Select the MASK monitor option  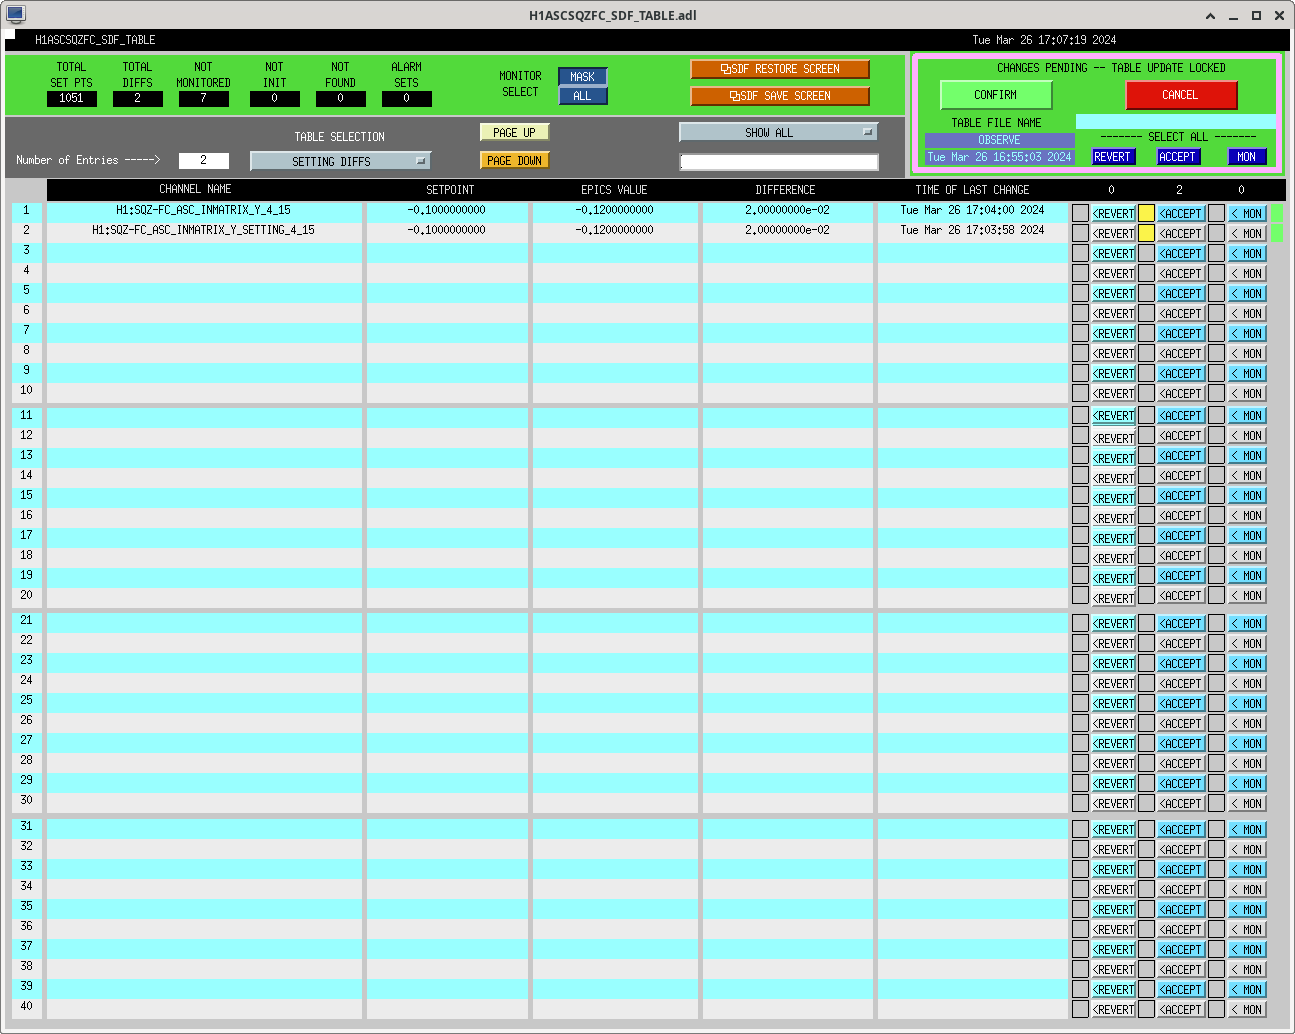(582, 77)
